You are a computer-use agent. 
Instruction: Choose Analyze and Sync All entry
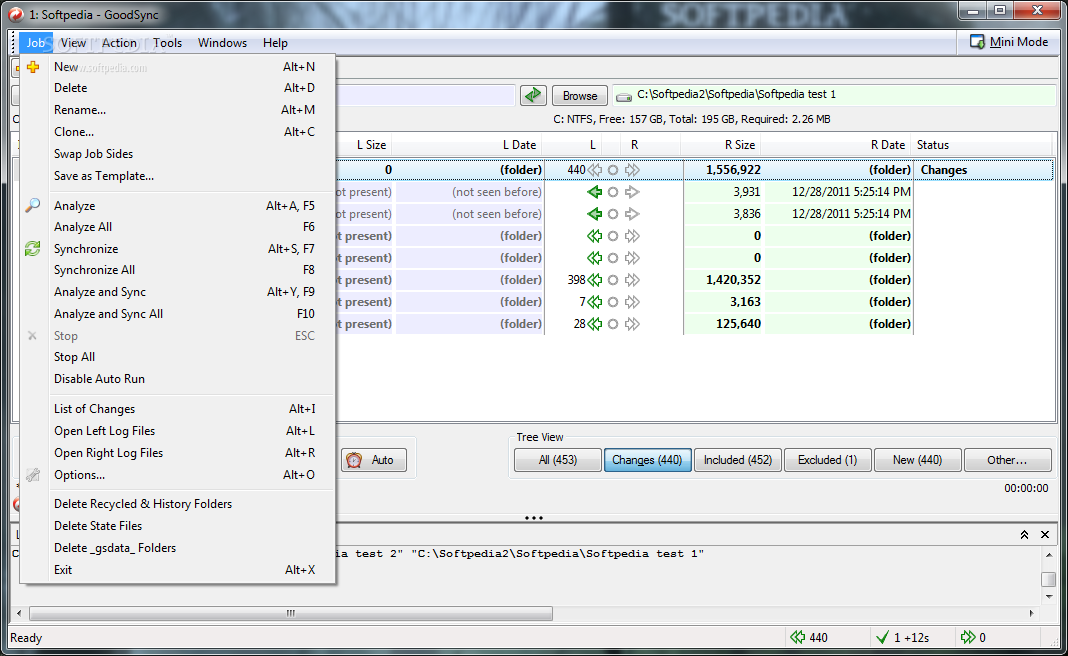(x=178, y=314)
